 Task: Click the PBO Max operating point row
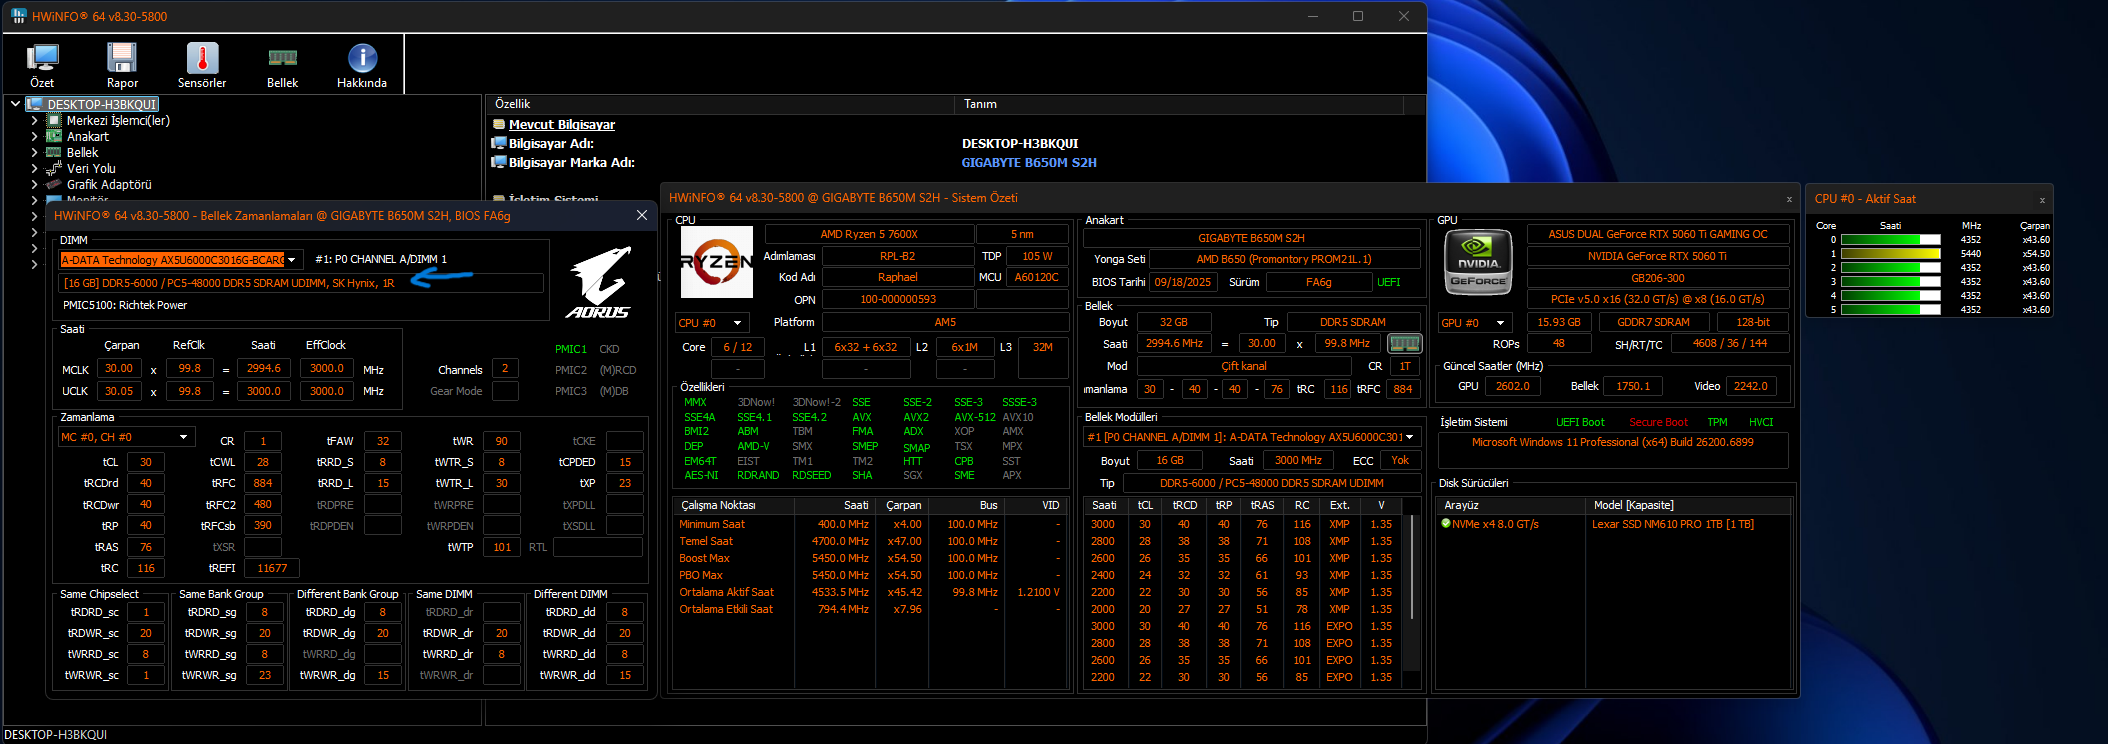(x=868, y=575)
